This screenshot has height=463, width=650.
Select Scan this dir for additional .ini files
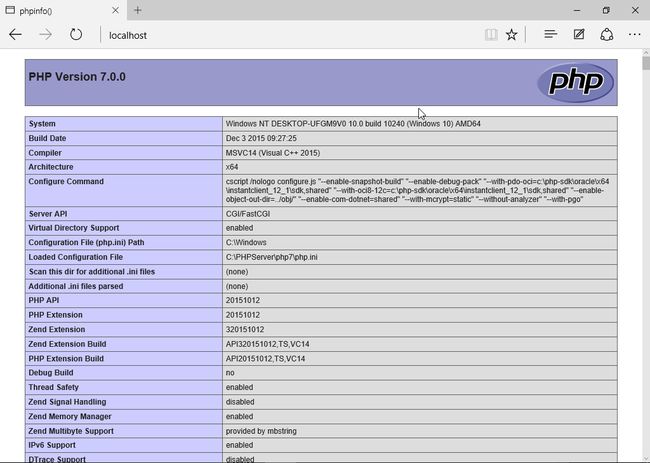tap(92, 271)
